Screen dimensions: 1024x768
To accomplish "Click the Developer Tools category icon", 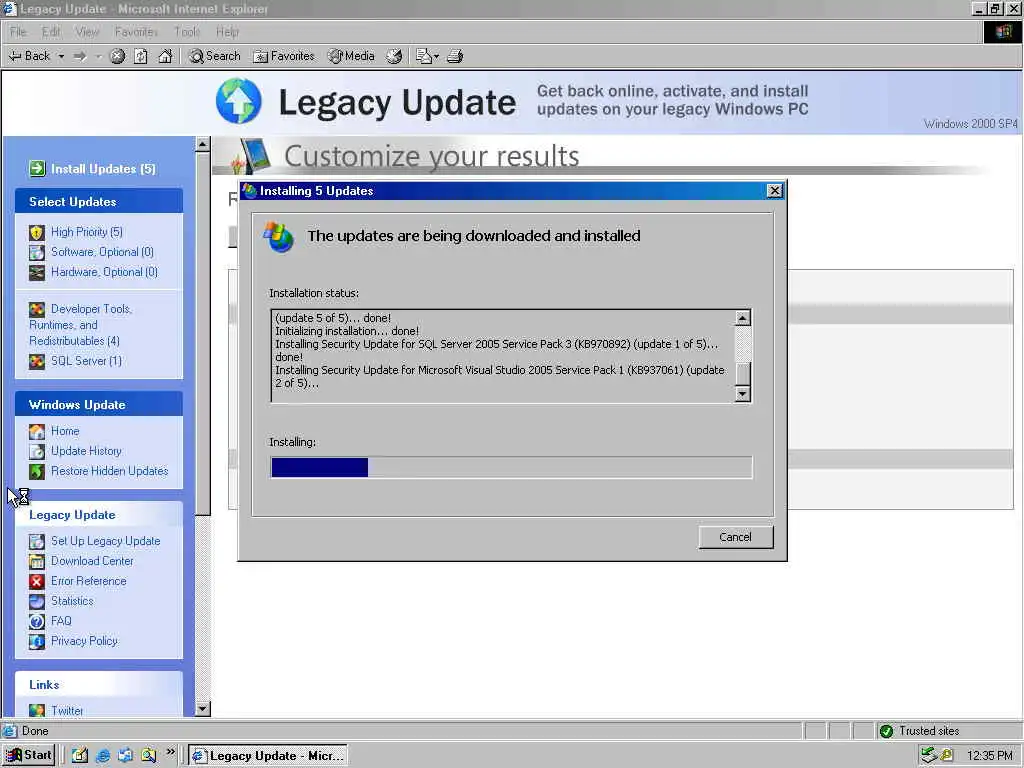I will pos(37,309).
